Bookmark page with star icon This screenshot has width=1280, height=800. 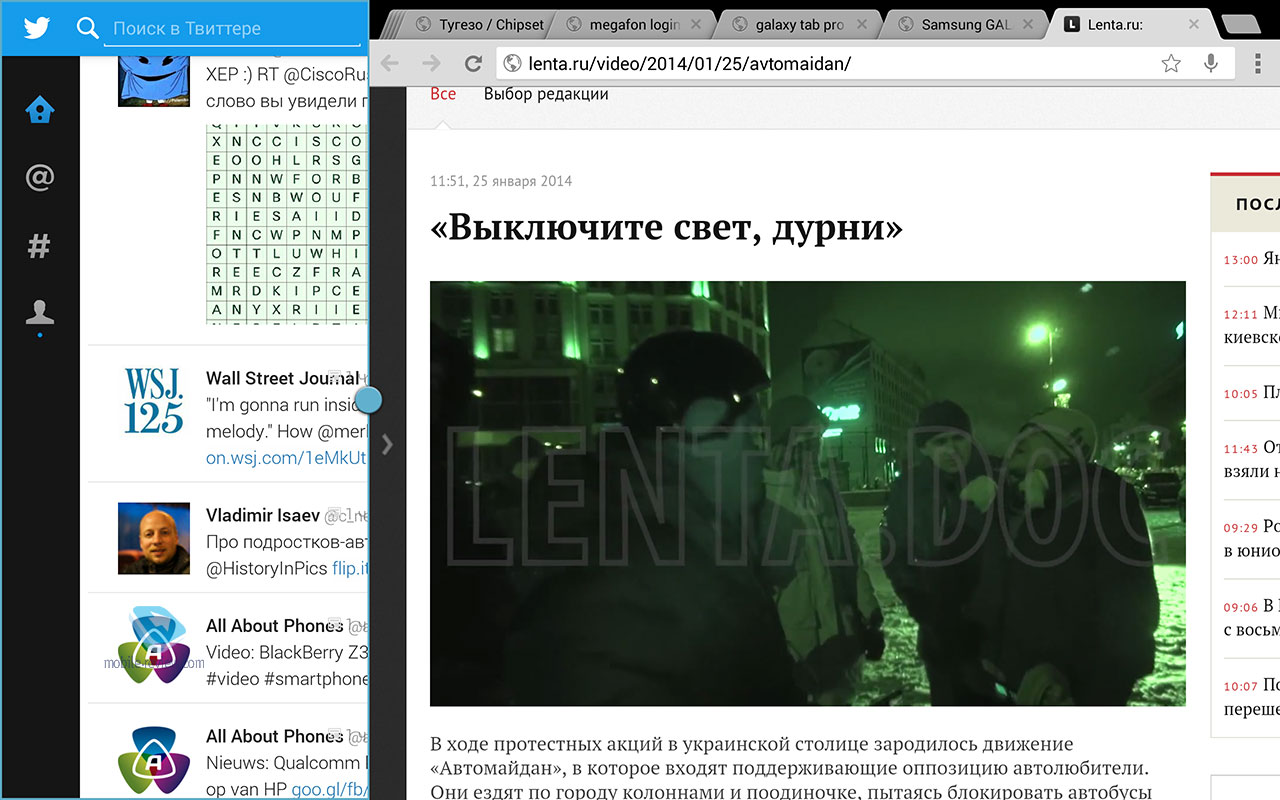click(1171, 64)
